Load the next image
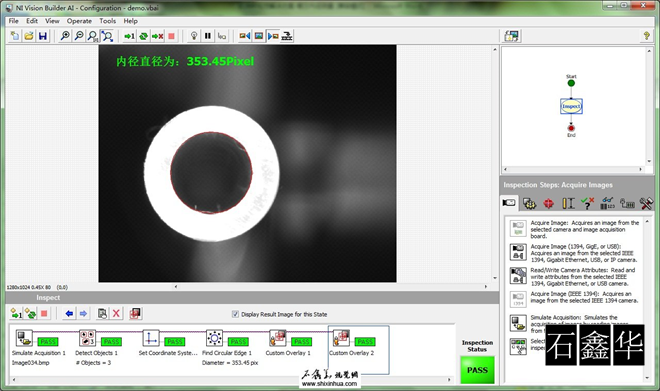The width and height of the screenshot is (660, 391). (273, 36)
